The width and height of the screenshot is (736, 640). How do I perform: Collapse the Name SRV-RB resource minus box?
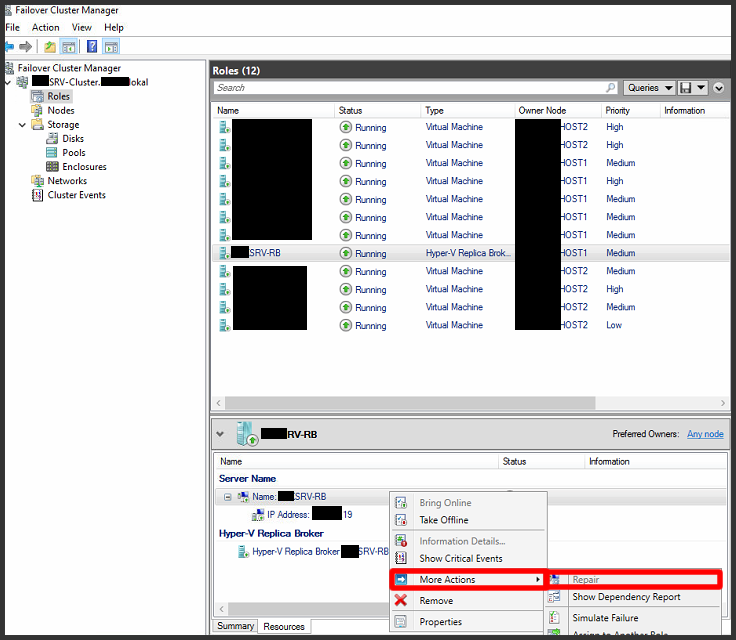[228, 497]
